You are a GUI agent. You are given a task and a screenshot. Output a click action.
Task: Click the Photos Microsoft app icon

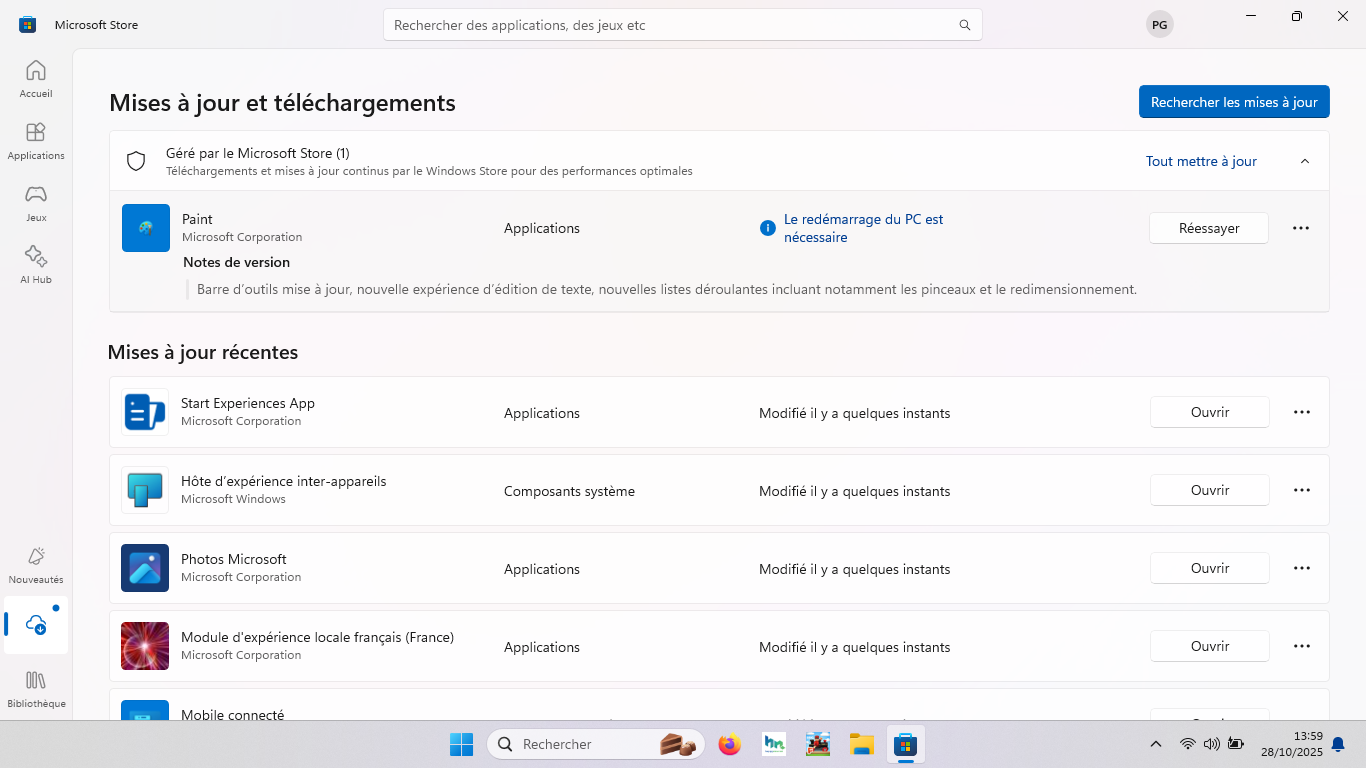tap(145, 568)
